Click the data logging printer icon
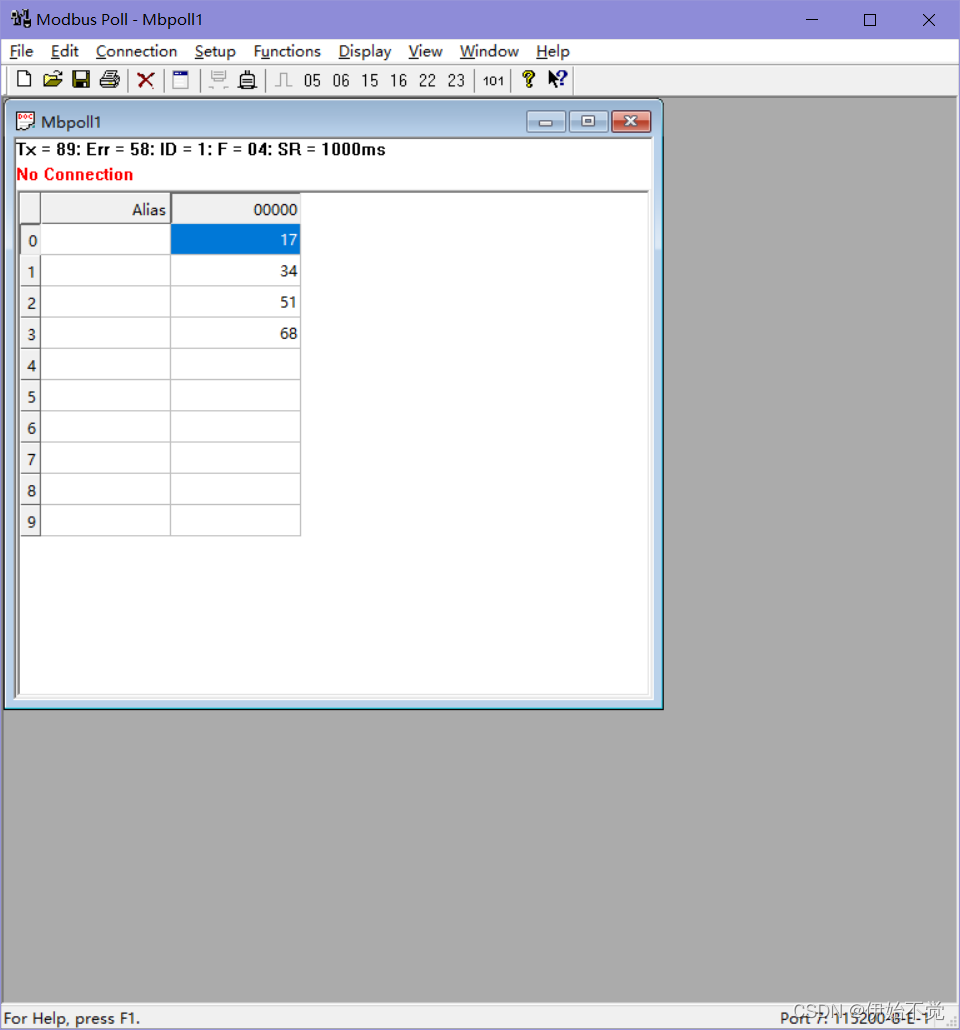 pyautogui.click(x=247, y=80)
